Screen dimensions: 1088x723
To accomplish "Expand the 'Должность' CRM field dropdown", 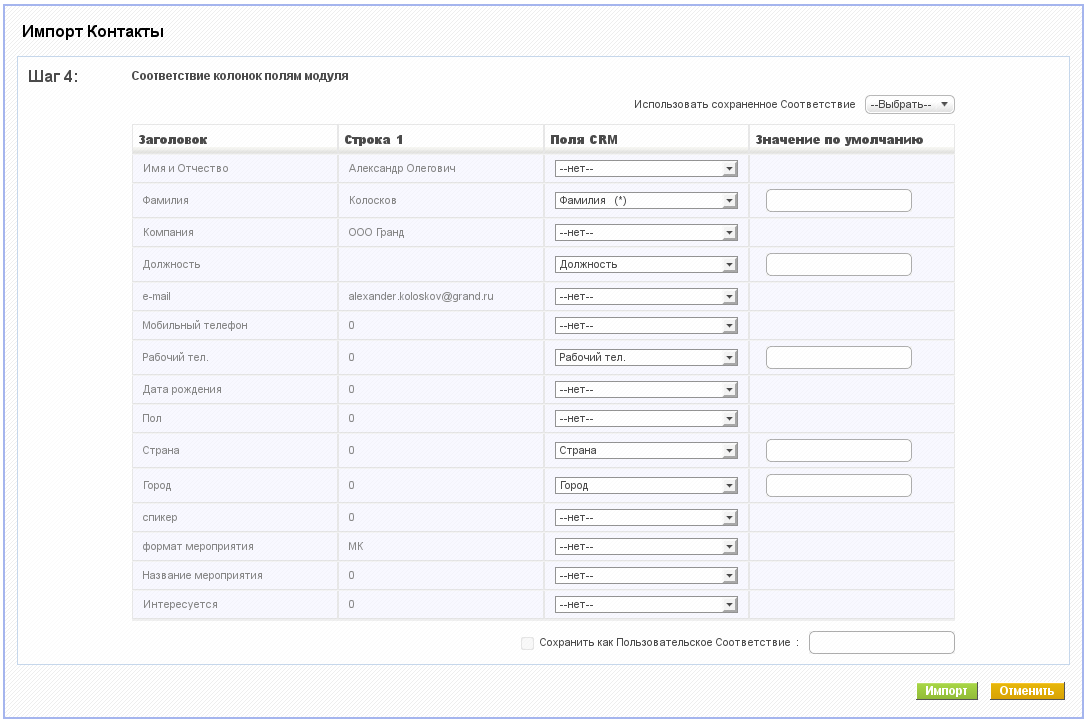I will pos(646,264).
